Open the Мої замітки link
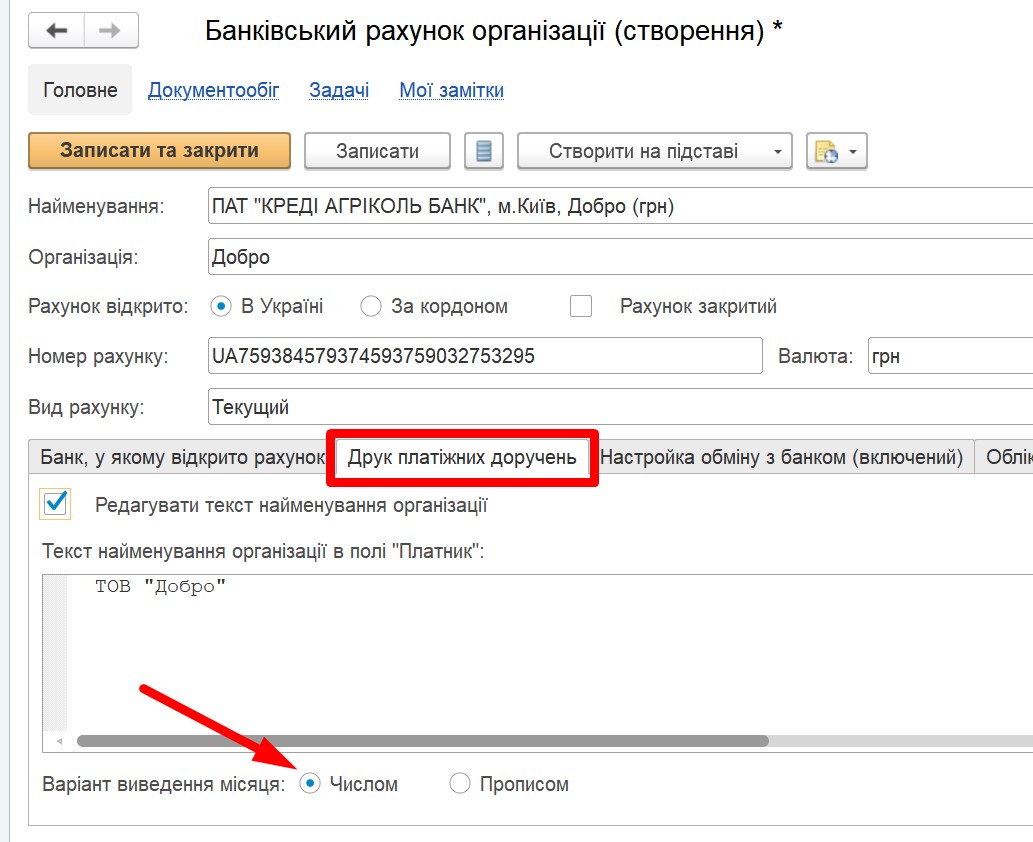The width and height of the screenshot is (1033, 842). click(451, 90)
